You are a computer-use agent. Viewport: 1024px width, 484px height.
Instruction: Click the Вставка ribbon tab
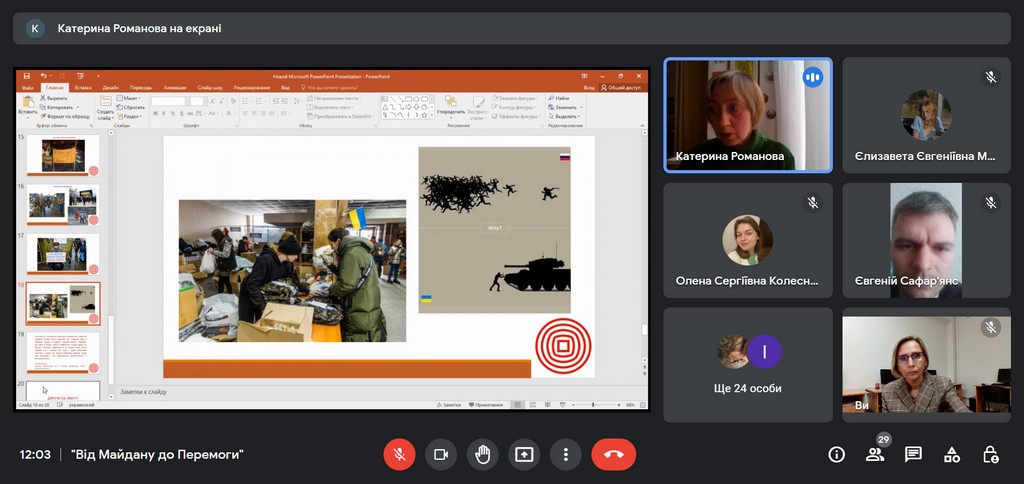point(82,88)
